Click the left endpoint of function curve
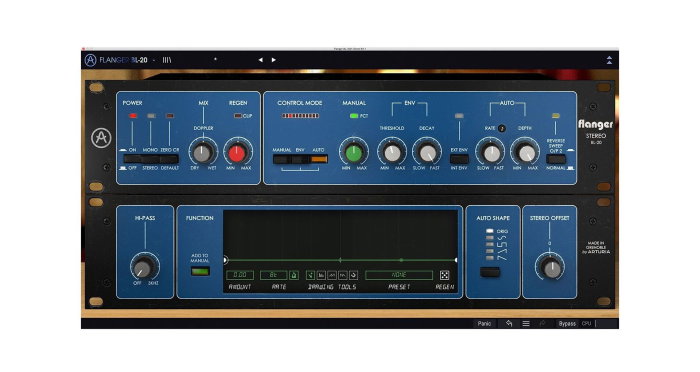Image resolution: width=700 pixels, height=372 pixels. pyautogui.click(x=225, y=259)
